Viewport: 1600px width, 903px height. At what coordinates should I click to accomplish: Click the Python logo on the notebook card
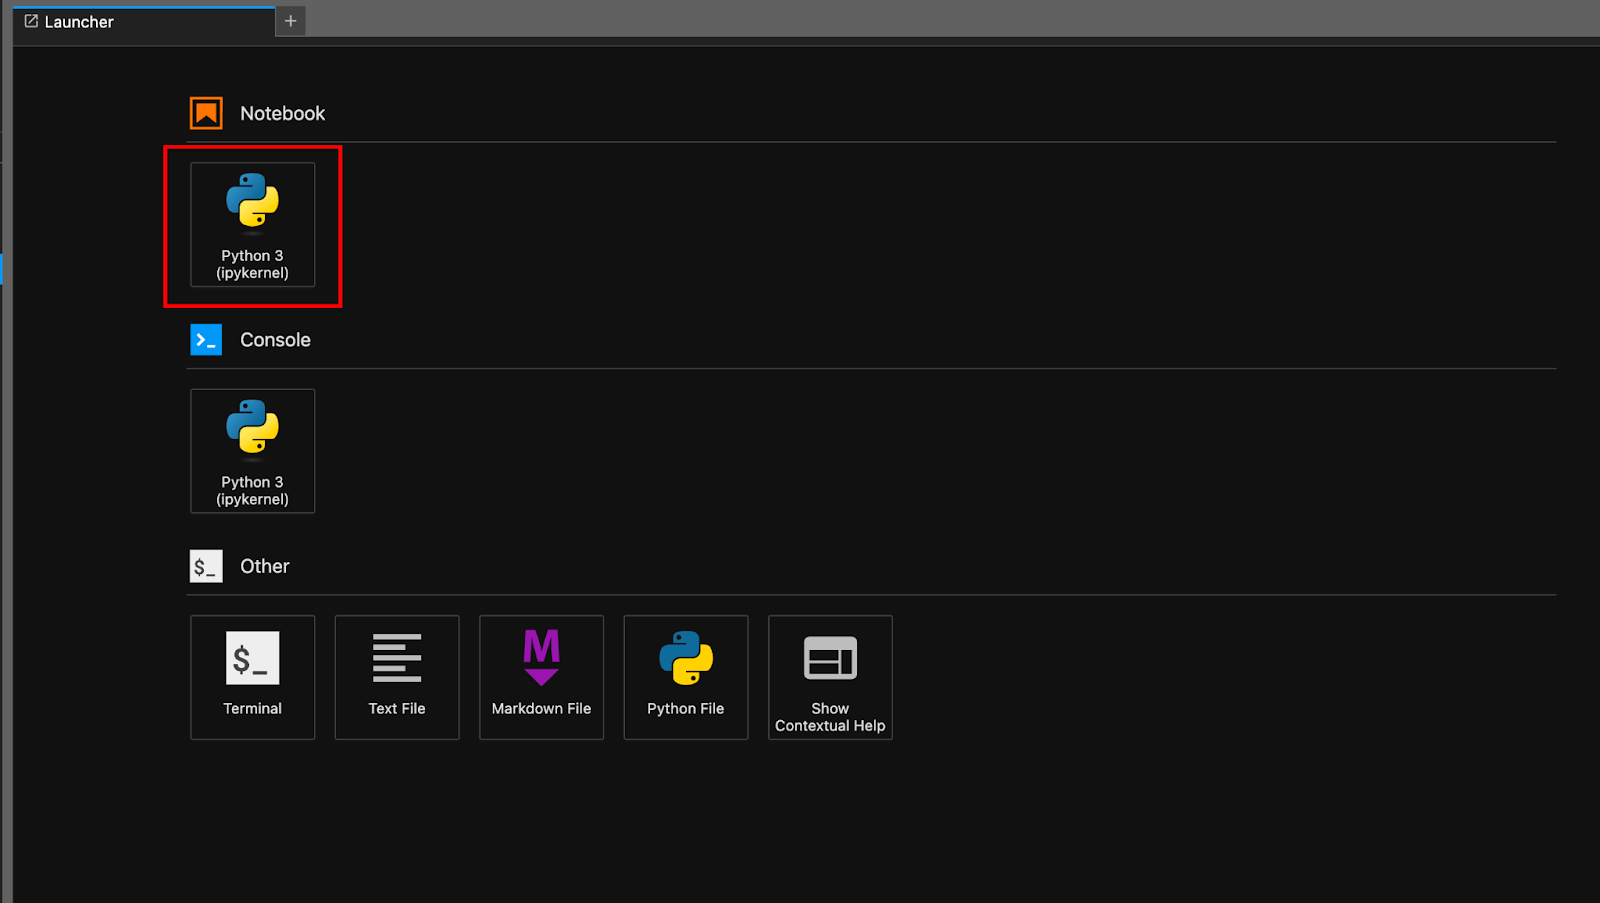tap(252, 200)
